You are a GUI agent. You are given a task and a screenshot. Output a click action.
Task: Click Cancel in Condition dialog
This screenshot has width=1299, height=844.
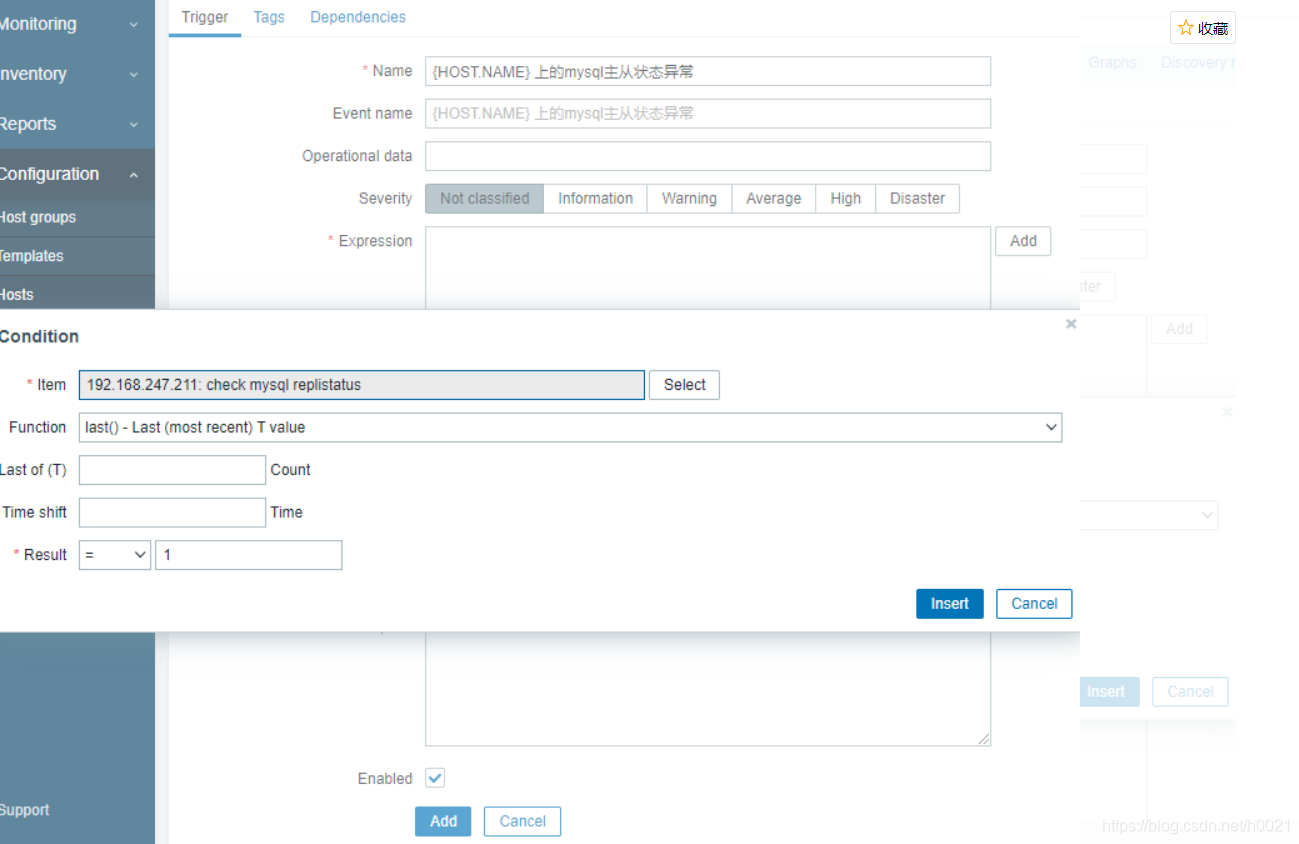[x=1034, y=604]
